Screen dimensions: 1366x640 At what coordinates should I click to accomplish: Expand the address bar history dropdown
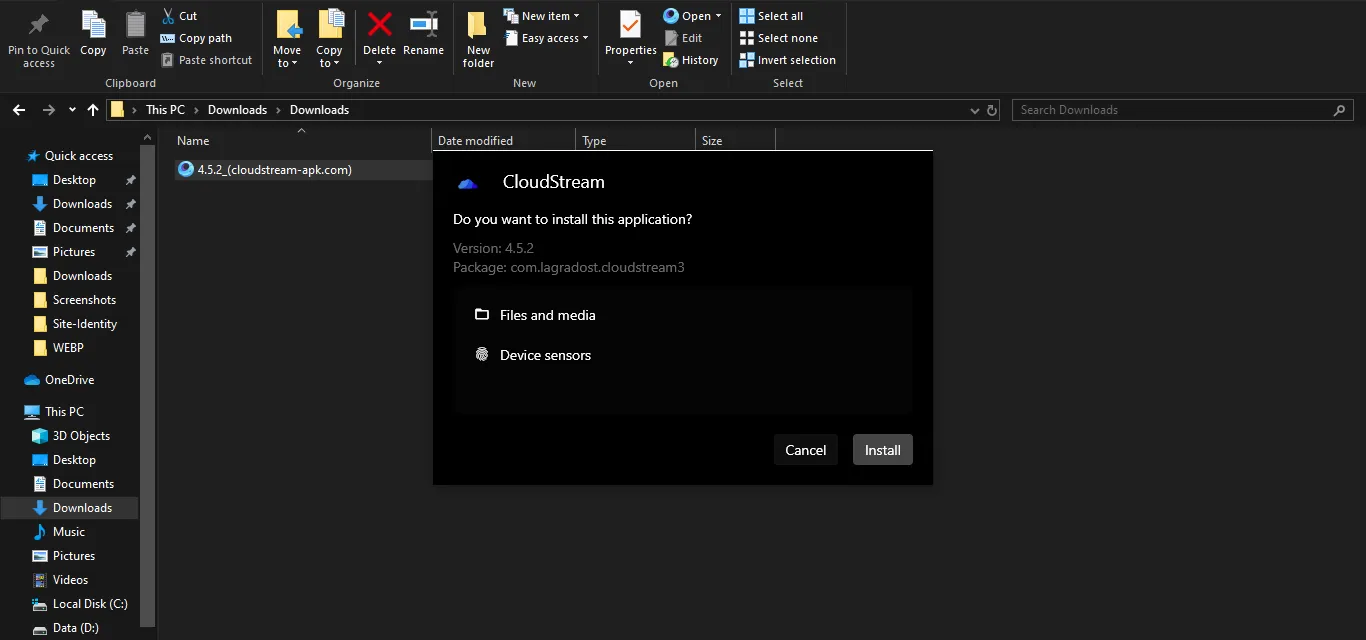pos(975,110)
